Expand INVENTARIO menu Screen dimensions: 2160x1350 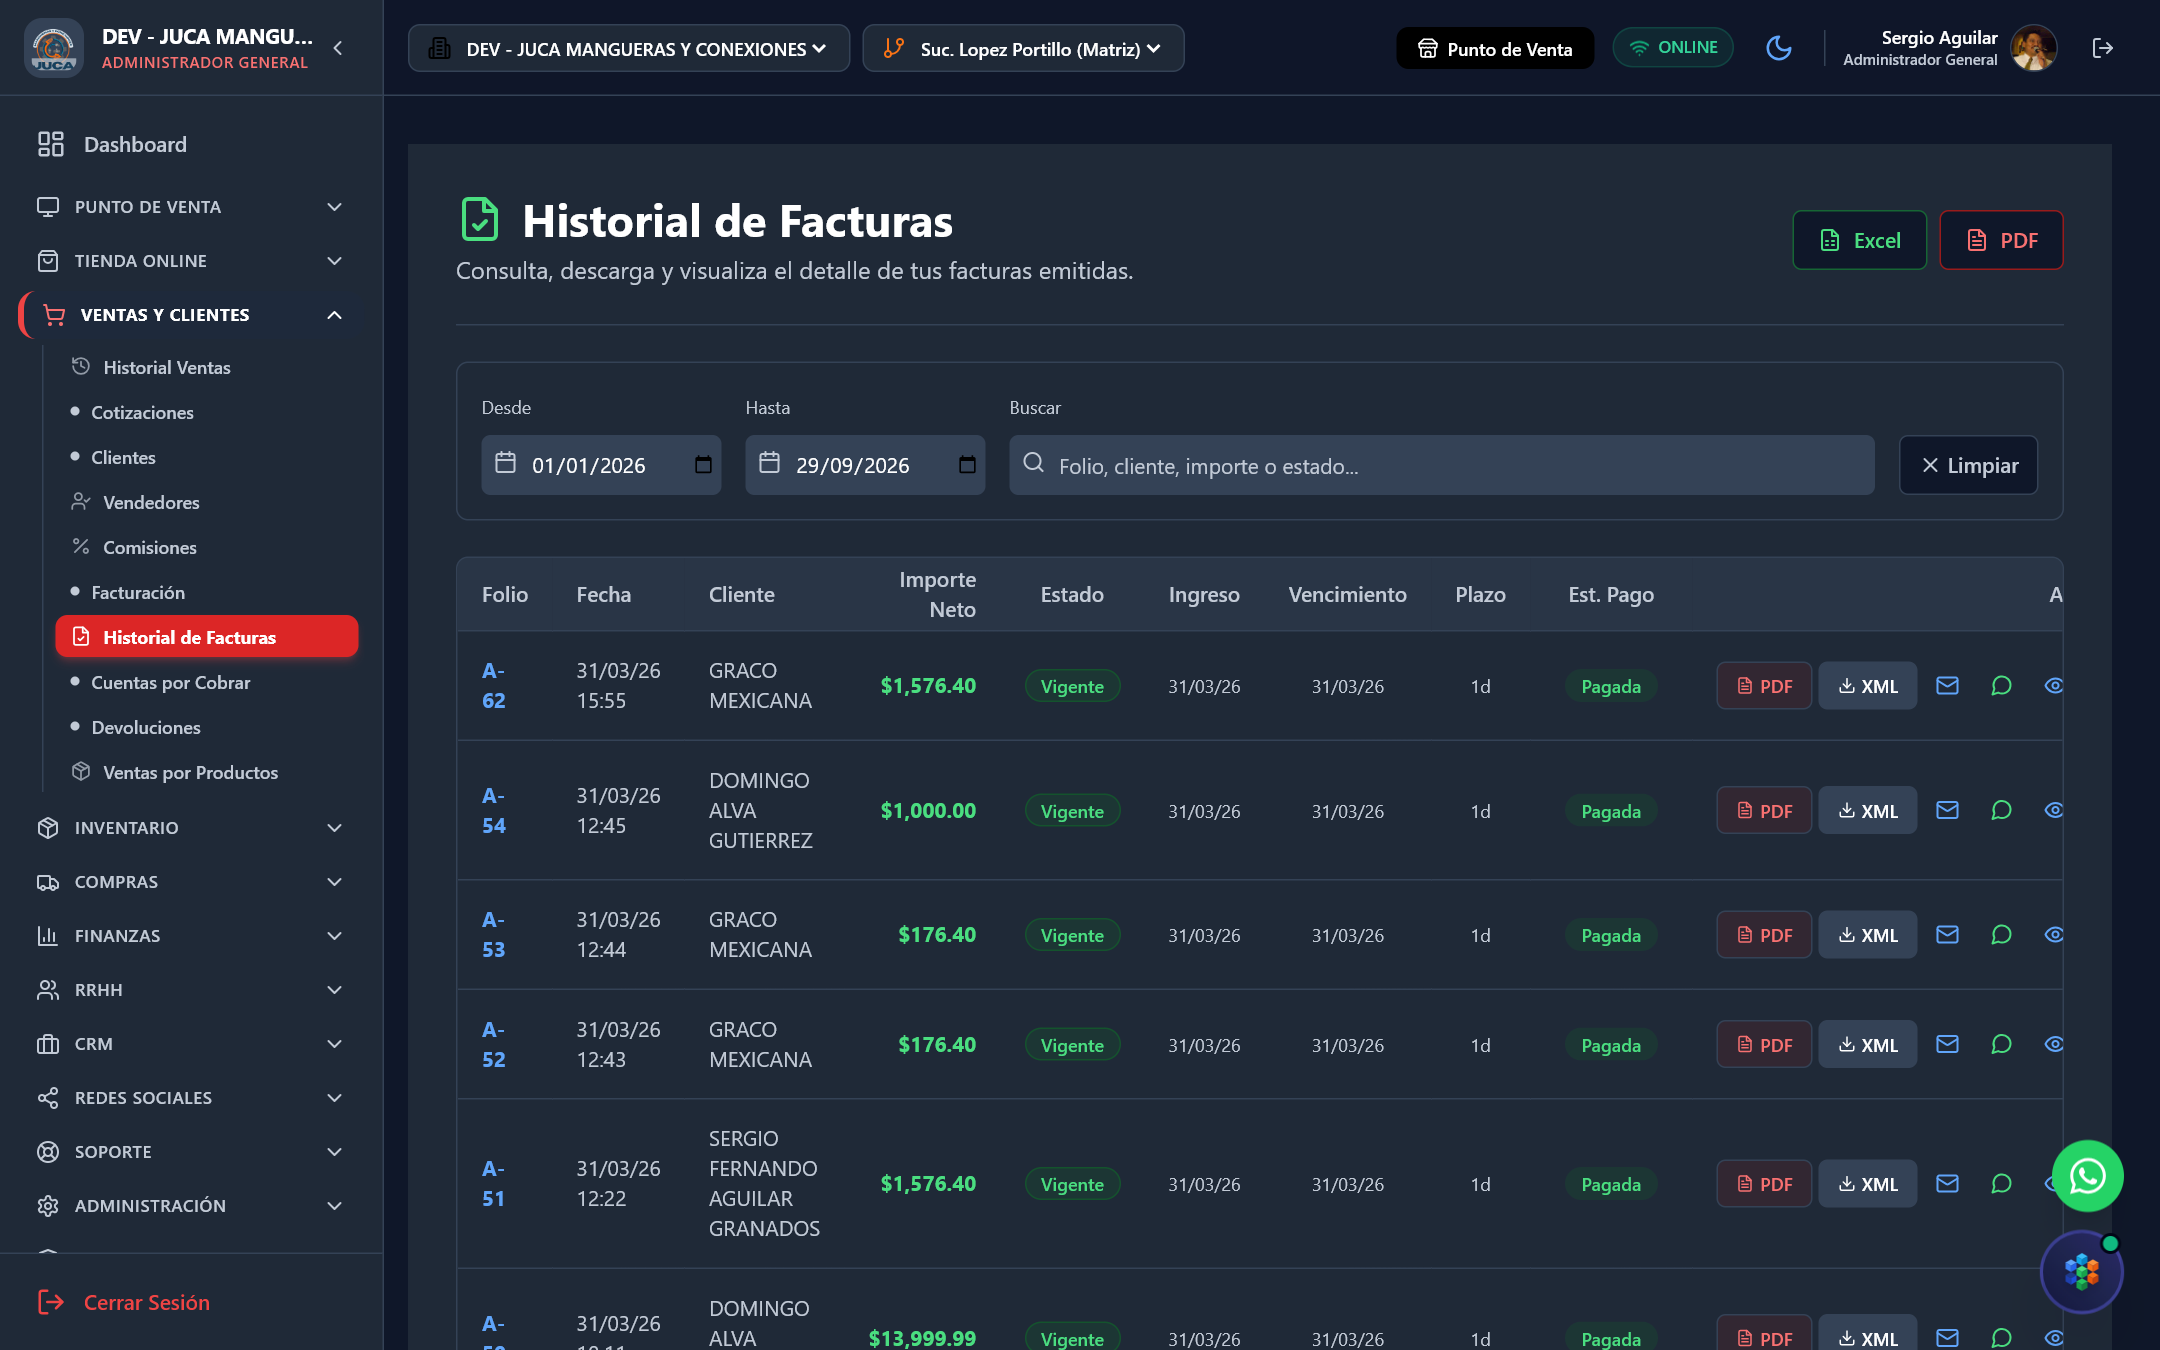pos(190,828)
